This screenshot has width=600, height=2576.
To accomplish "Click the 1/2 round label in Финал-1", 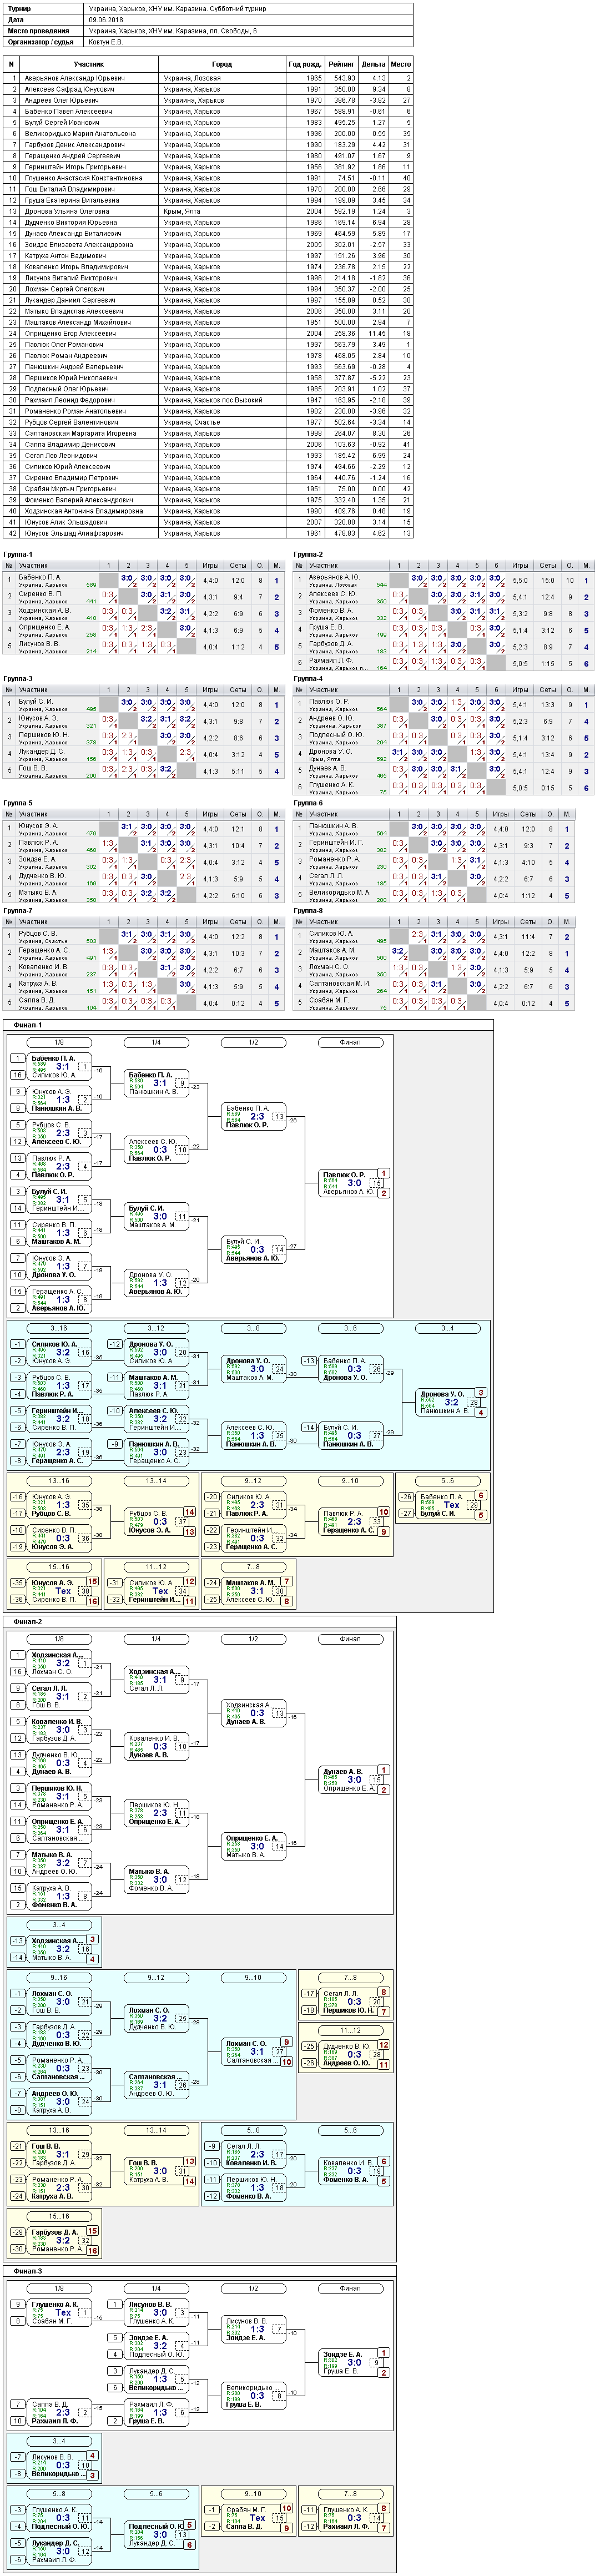I will (253, 1042).
